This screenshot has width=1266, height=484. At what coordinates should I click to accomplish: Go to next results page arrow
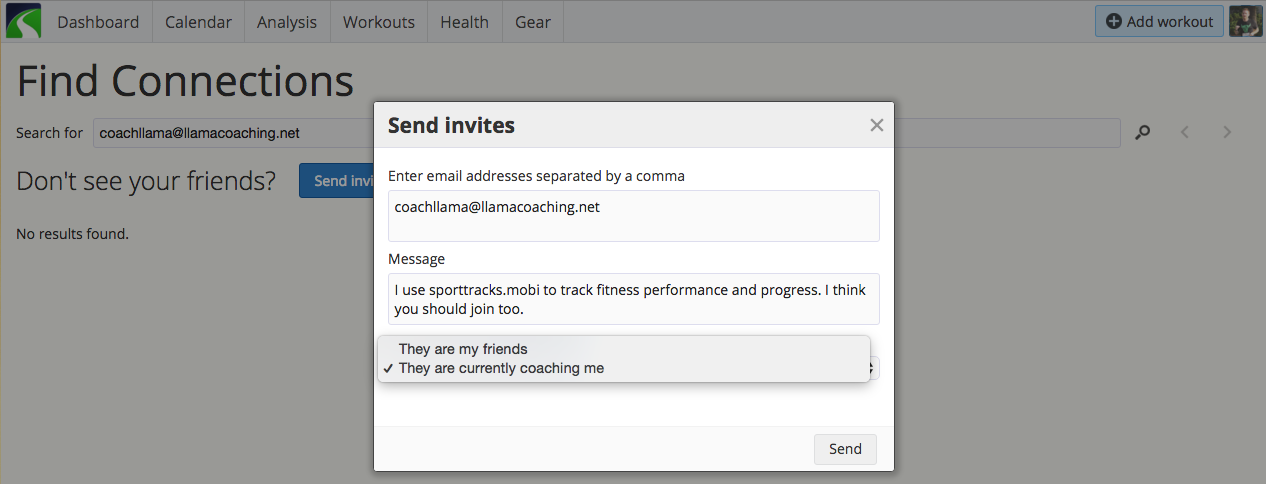(x=1228, y=132)
